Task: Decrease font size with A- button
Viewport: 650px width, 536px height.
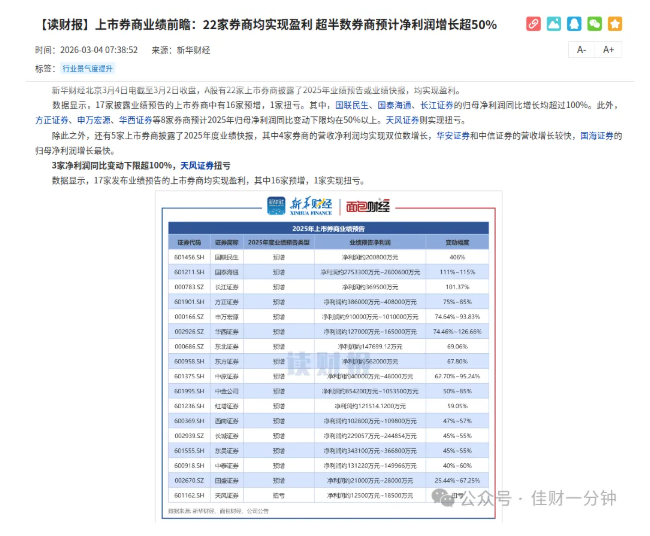Action: coord(582,50)
